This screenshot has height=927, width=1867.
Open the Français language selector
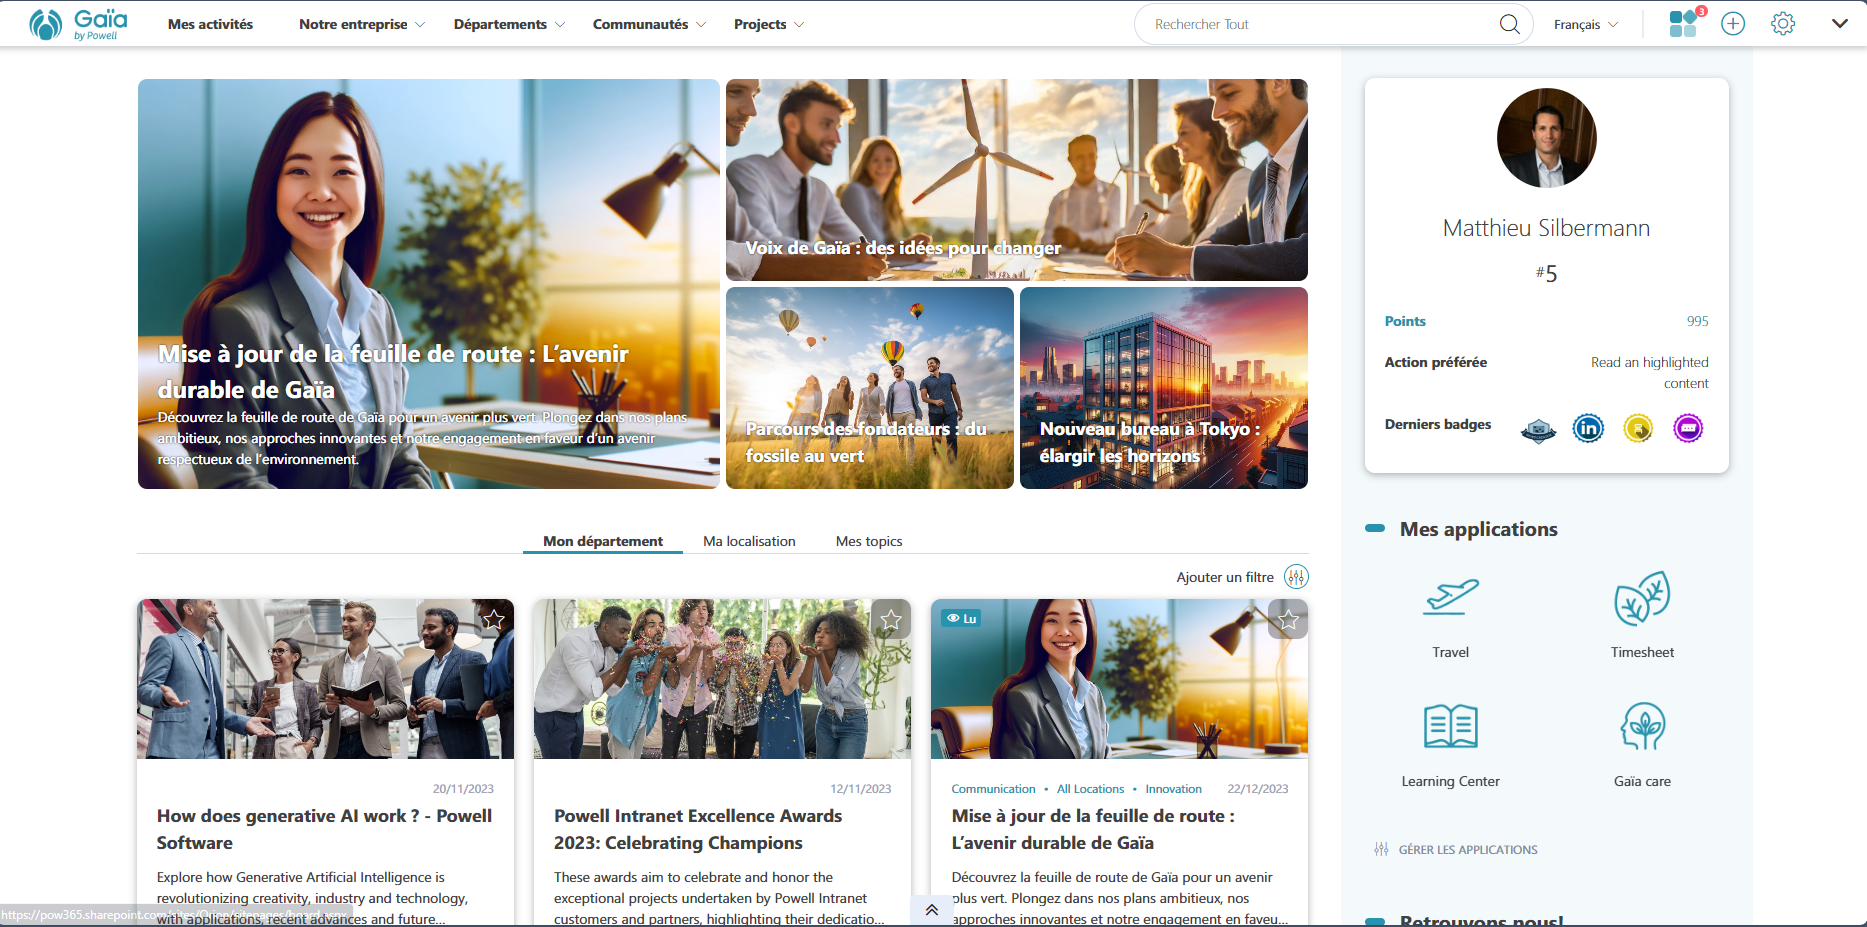click(1584, 23)
